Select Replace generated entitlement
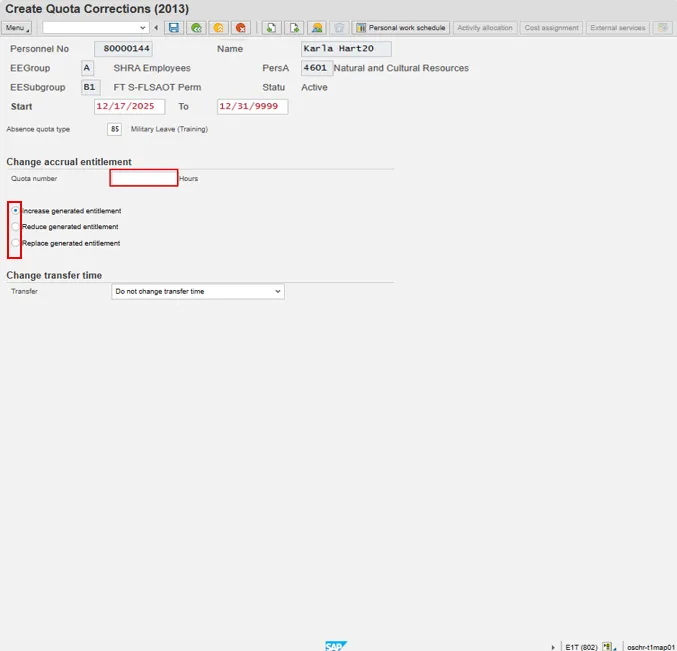This screenshot has height=651, width=677. [16, 243]
